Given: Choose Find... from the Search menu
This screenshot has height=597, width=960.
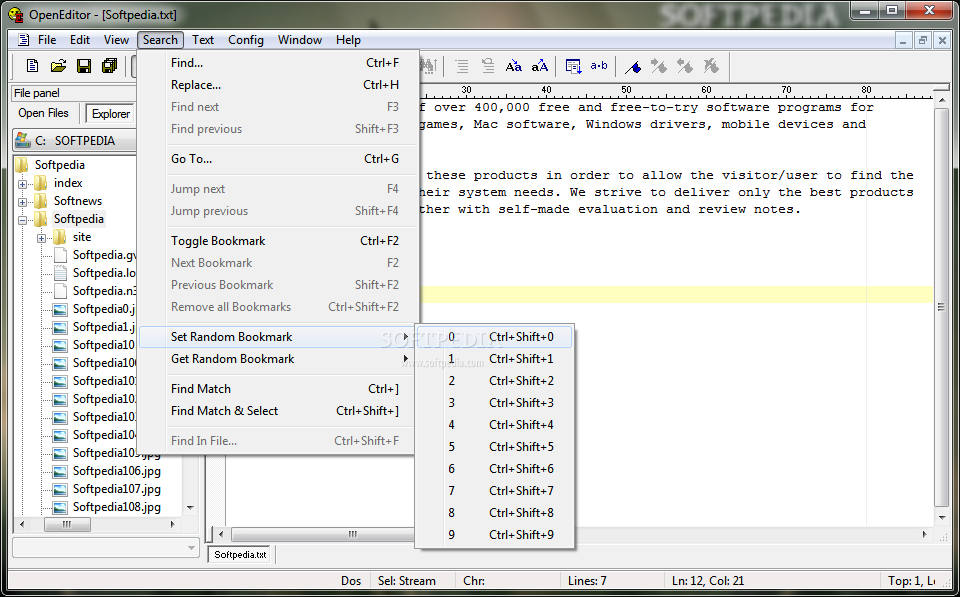Looking at the screenshot, I should click(x=279, y=62).
